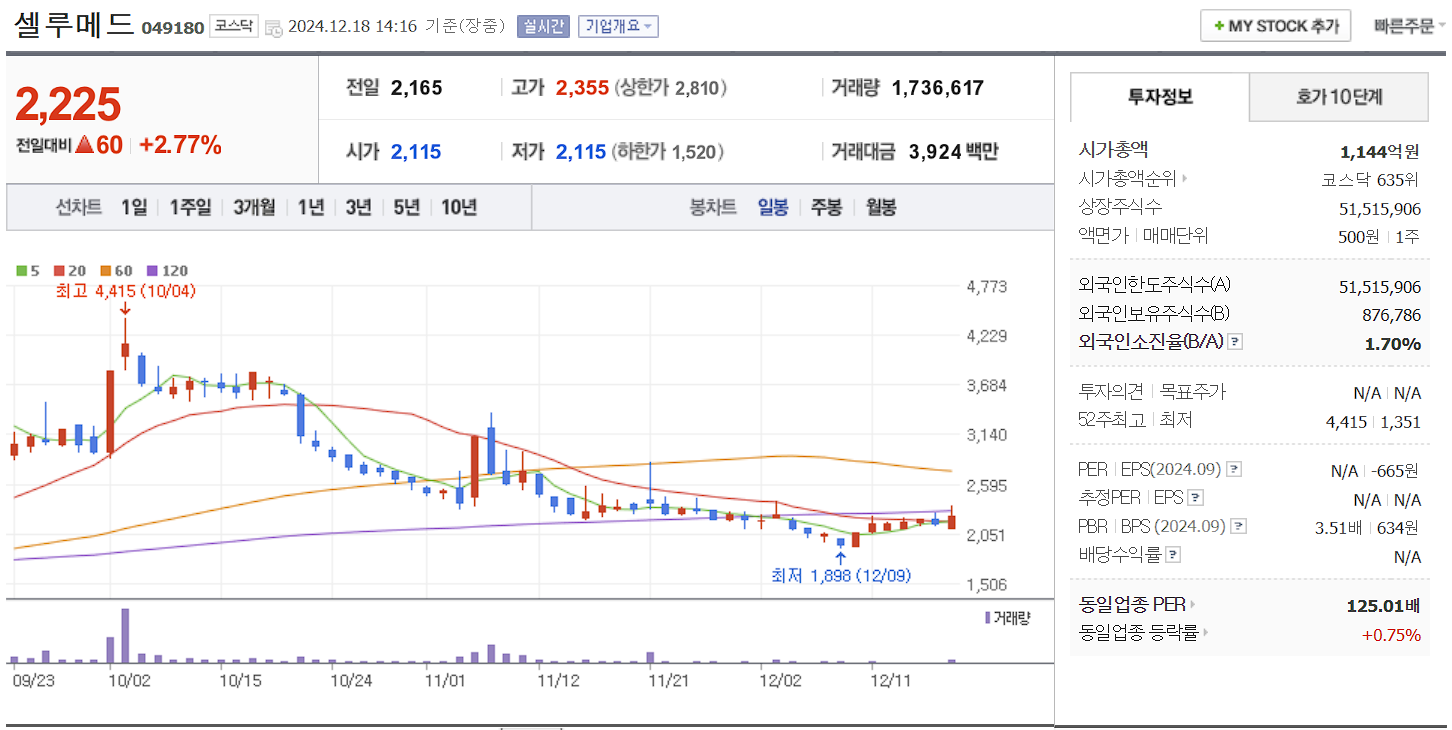Click the 최저 1,898 (12/09) chart marker
1452x730 pixels.
(840, 576)
